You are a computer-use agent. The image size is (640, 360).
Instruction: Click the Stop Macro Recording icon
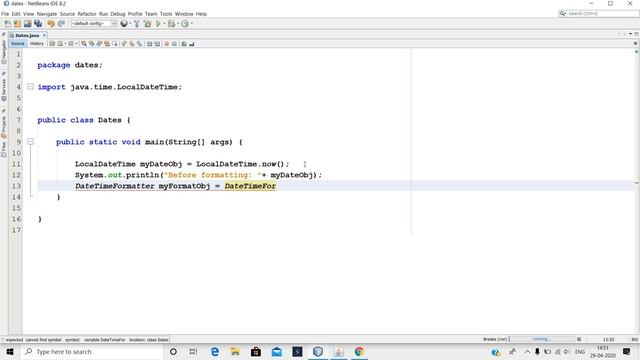tap(174, 44)
